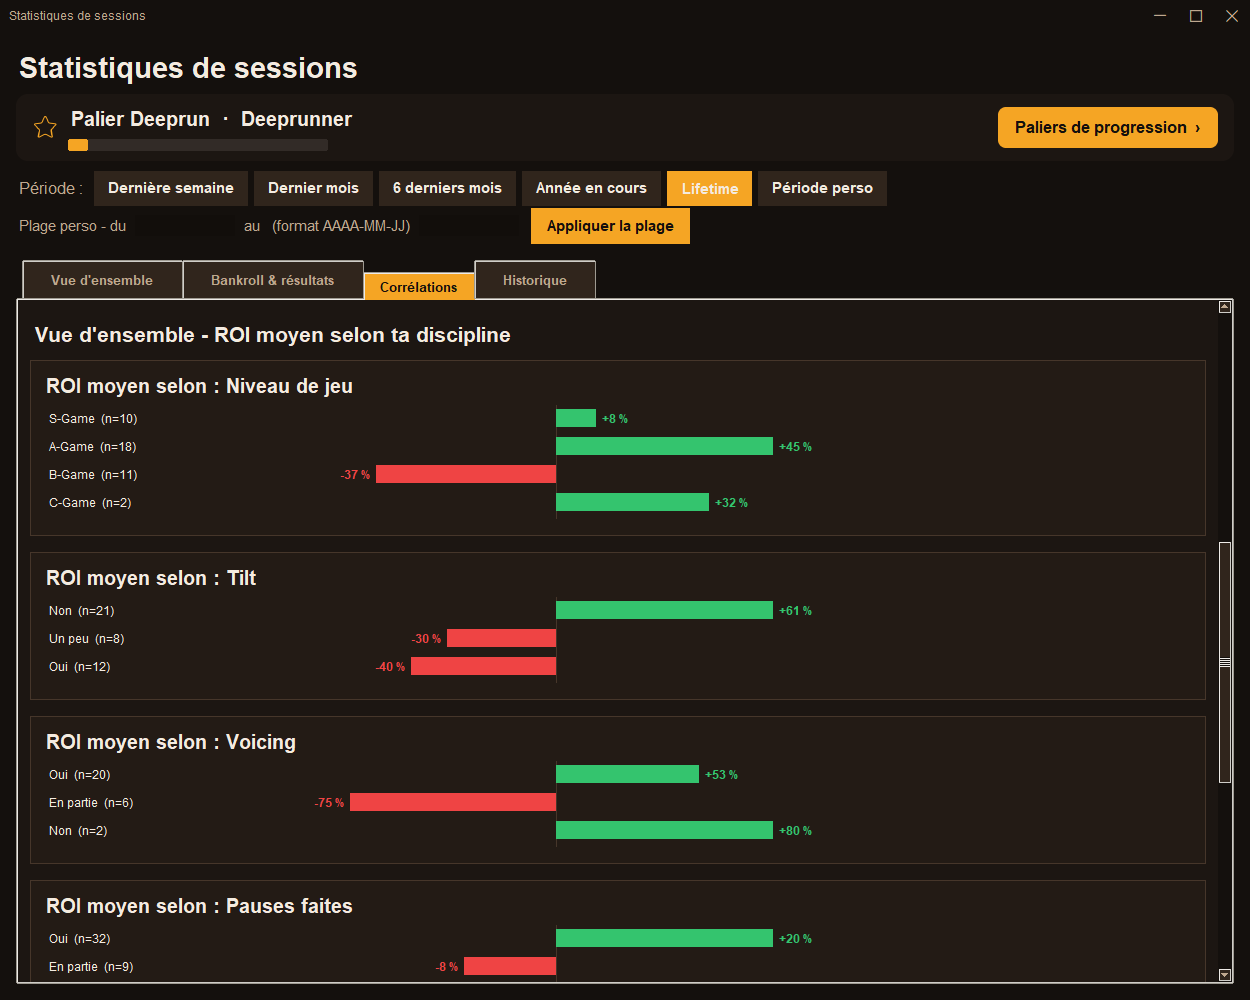Click the -37 % value on B-Game
The image size is (1250, 1000).
click(x=355, y=475)
